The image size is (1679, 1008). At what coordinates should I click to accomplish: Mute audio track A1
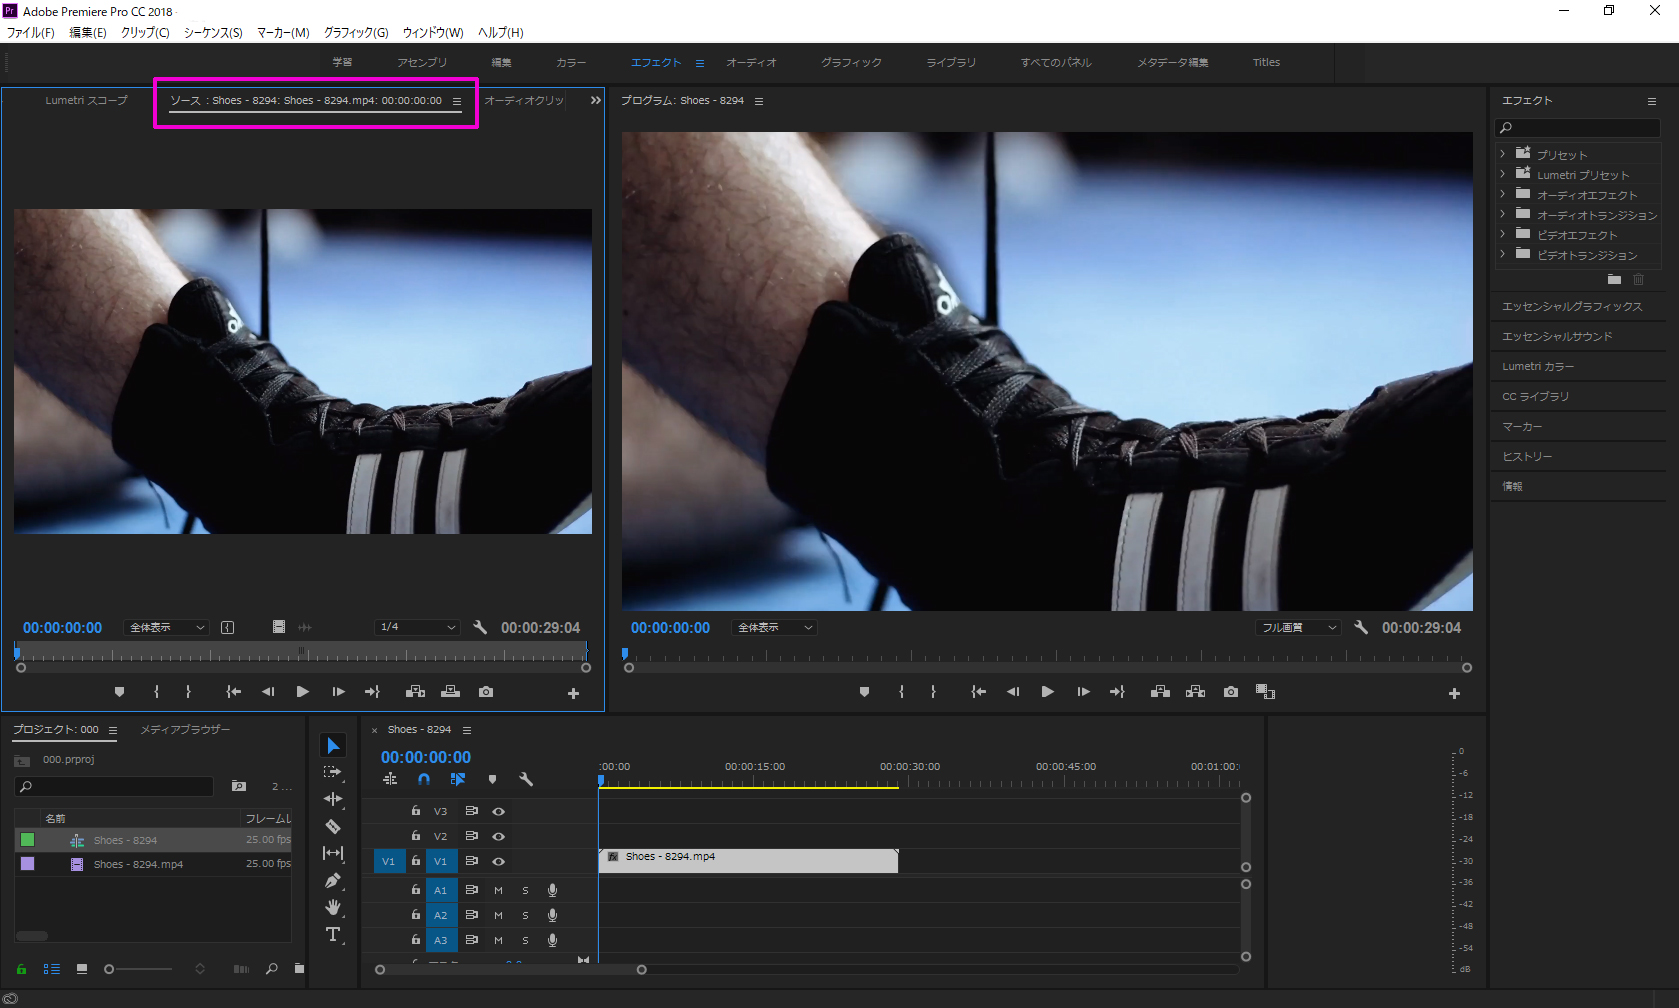coord(498,890)
